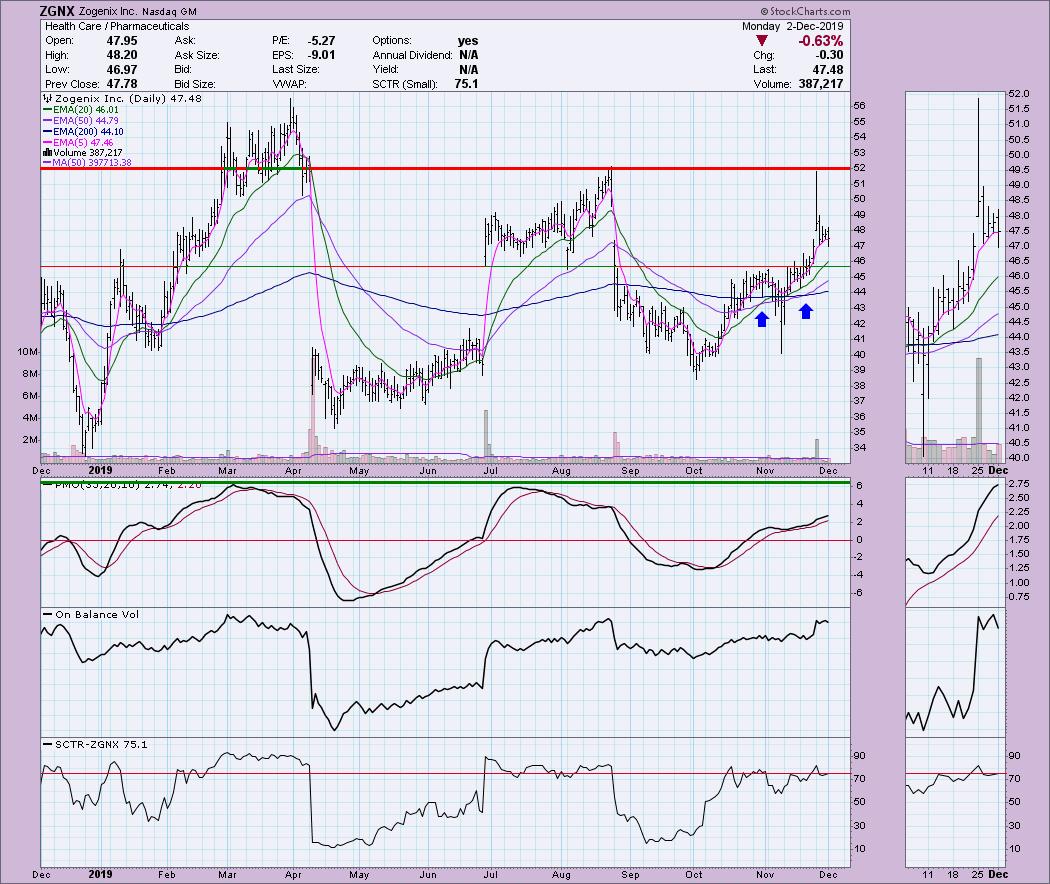Click the Zogenix Inc. (Daily) 47.48 legend title

(122, 98)
